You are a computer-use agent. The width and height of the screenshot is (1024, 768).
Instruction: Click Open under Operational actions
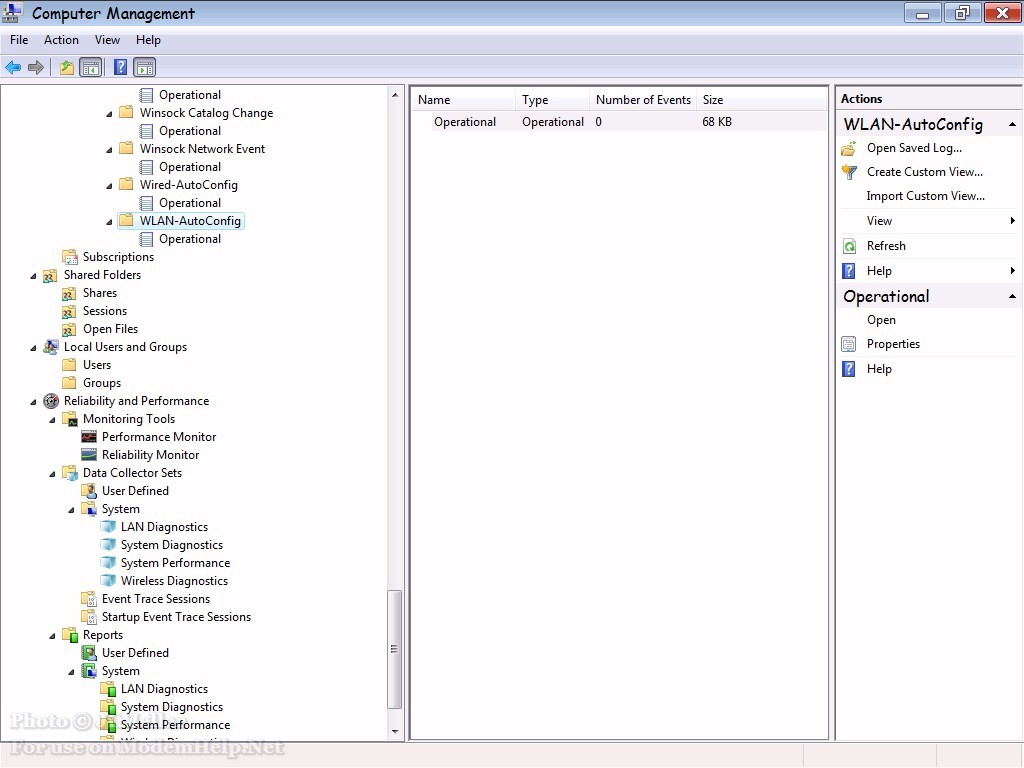(881, 320)
